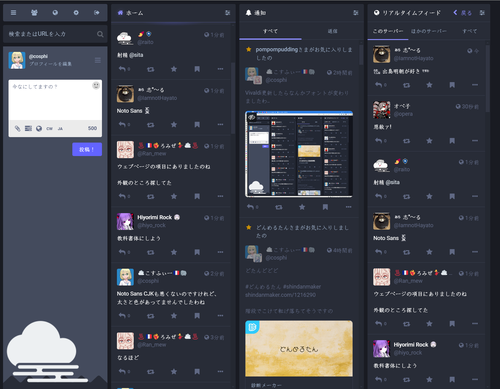Select the このサーバー tab
500x389 pixels.
click(x=388, y=31)
